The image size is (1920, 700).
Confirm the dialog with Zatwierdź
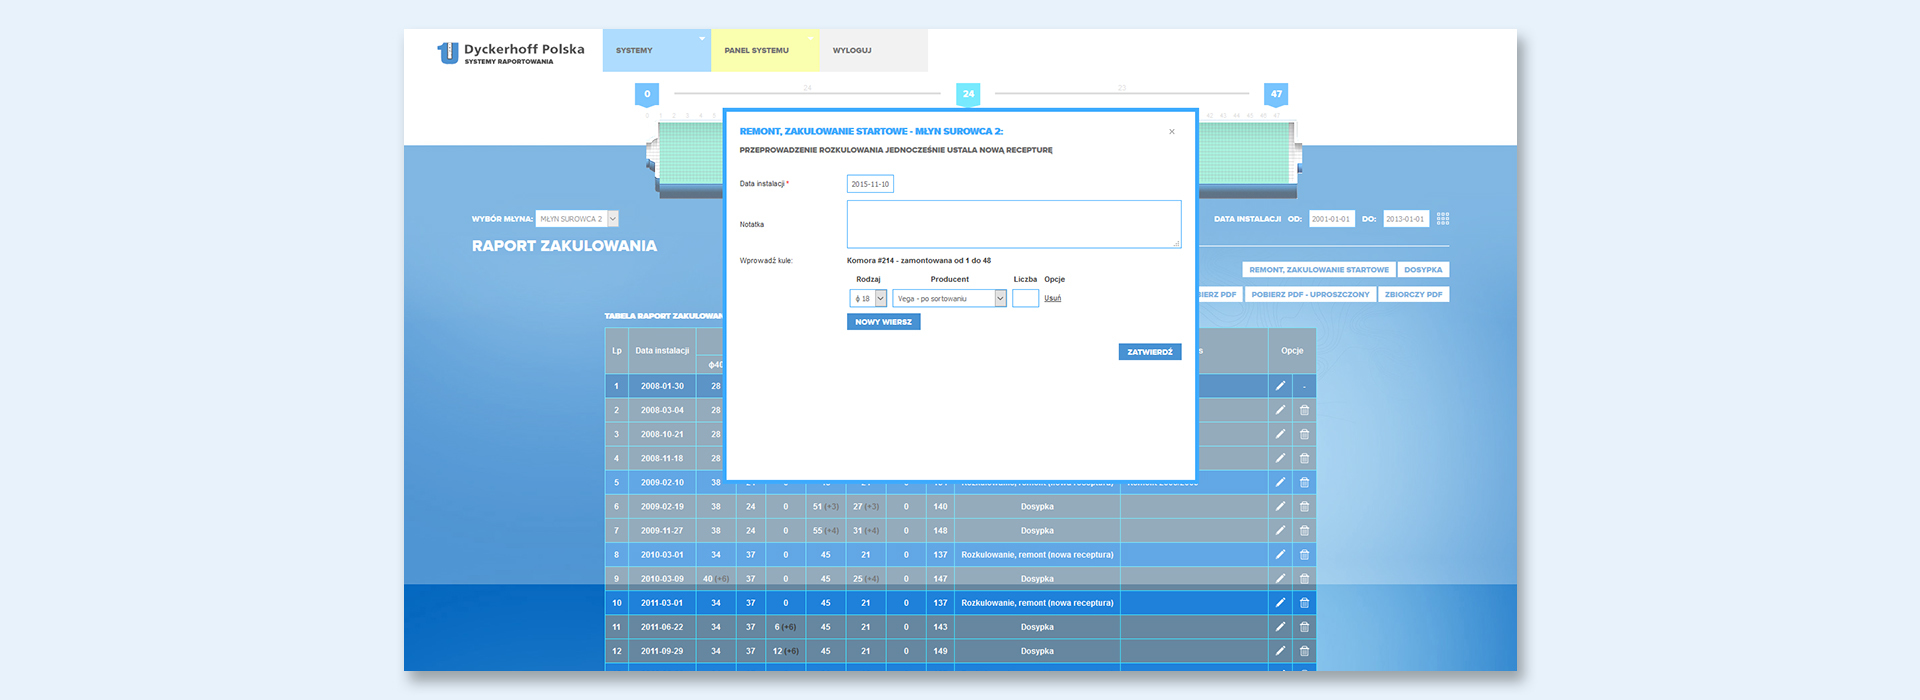click(1150, 352)
